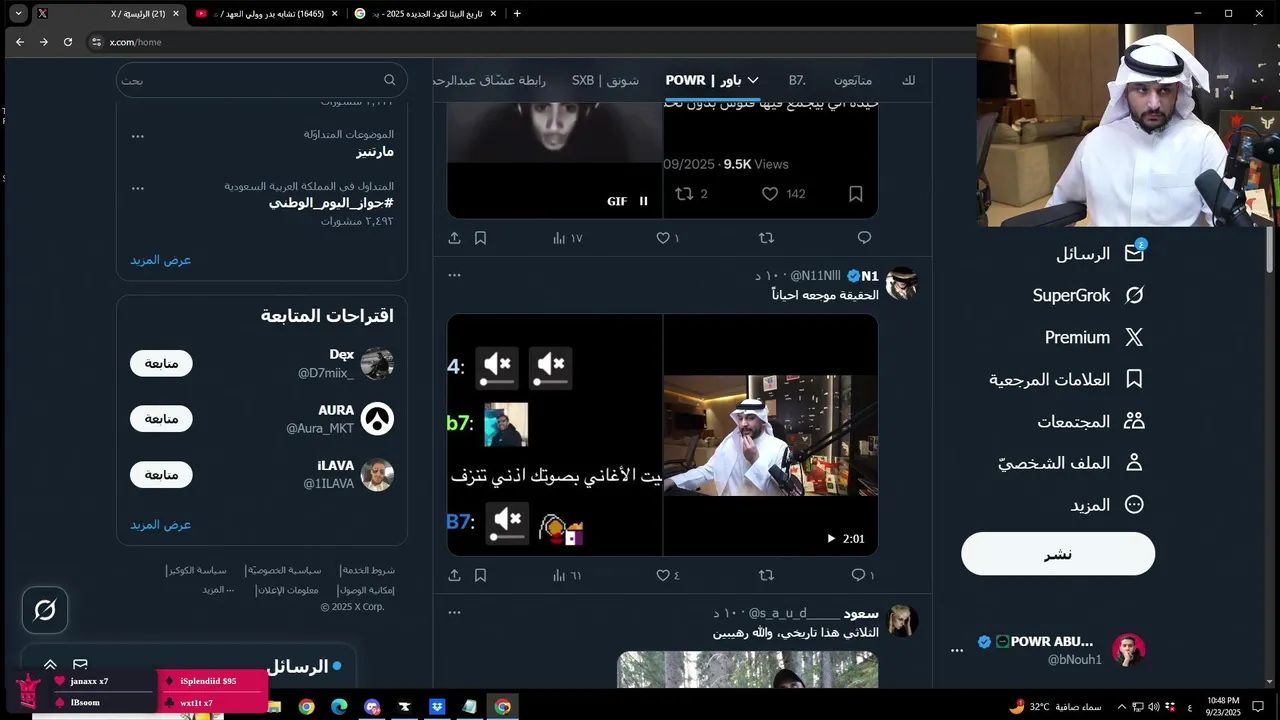Viewport: 1280px width, 720px height.
Task: Open the Messages (الرسائل) envelope icon in sidebar
Action: tap(1134, 253)
